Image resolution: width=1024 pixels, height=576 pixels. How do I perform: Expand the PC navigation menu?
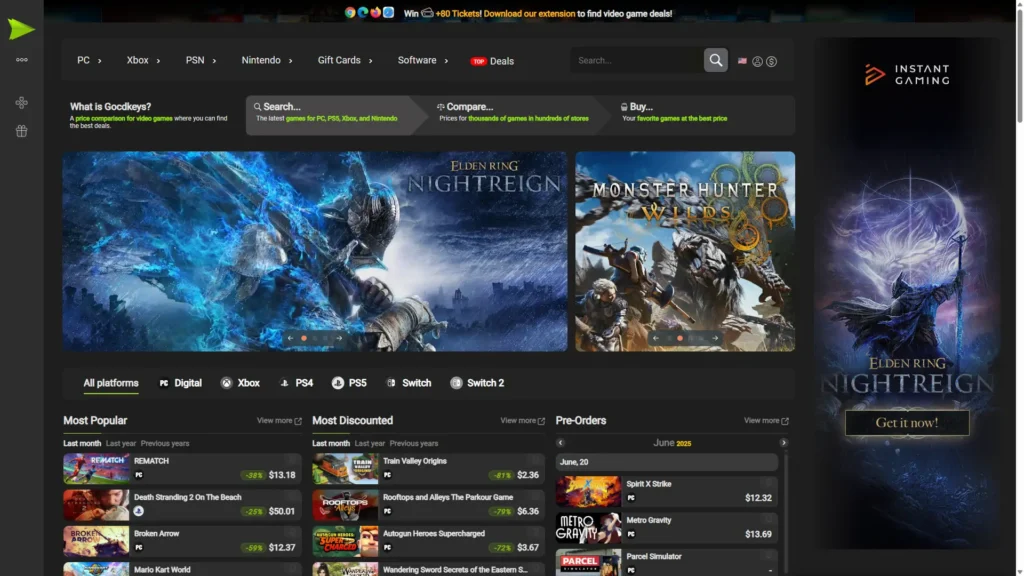pyautogui.click(x=89, y=60)
